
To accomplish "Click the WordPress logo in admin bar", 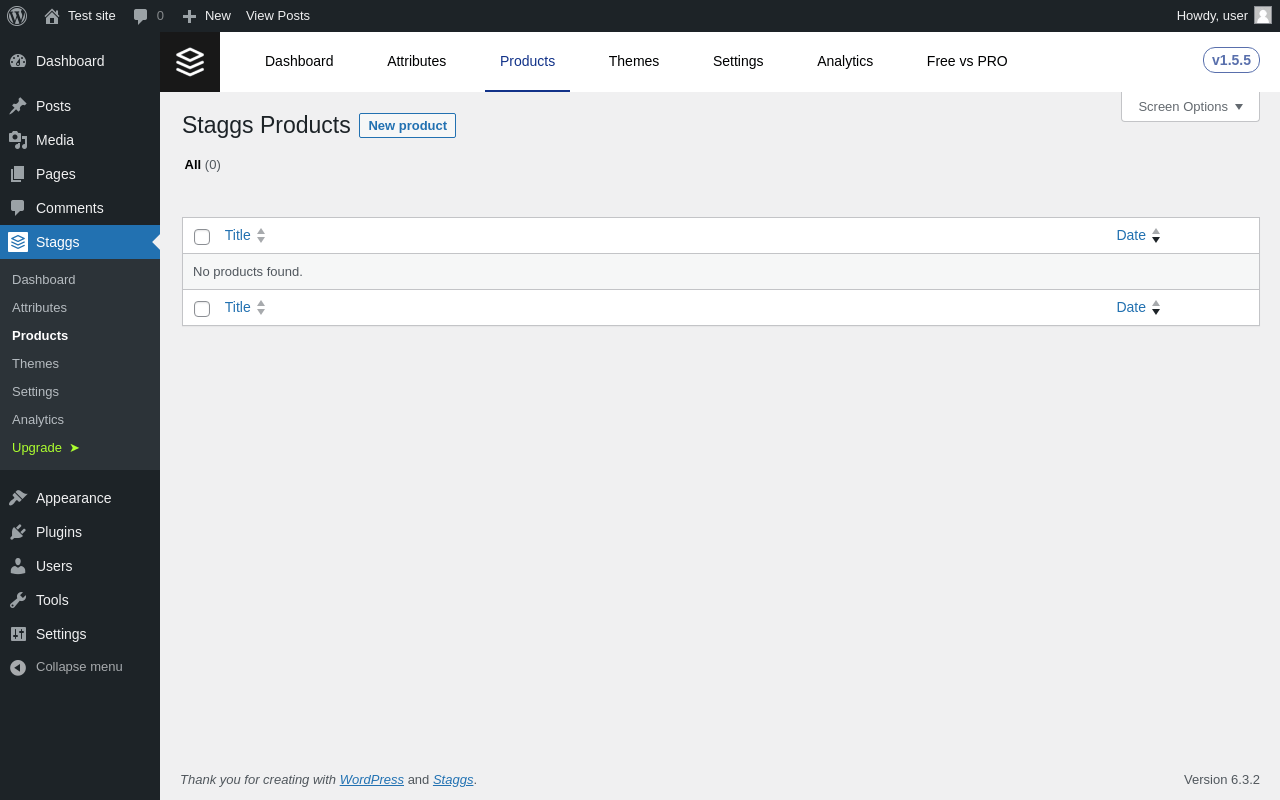I will click(17, 16).
